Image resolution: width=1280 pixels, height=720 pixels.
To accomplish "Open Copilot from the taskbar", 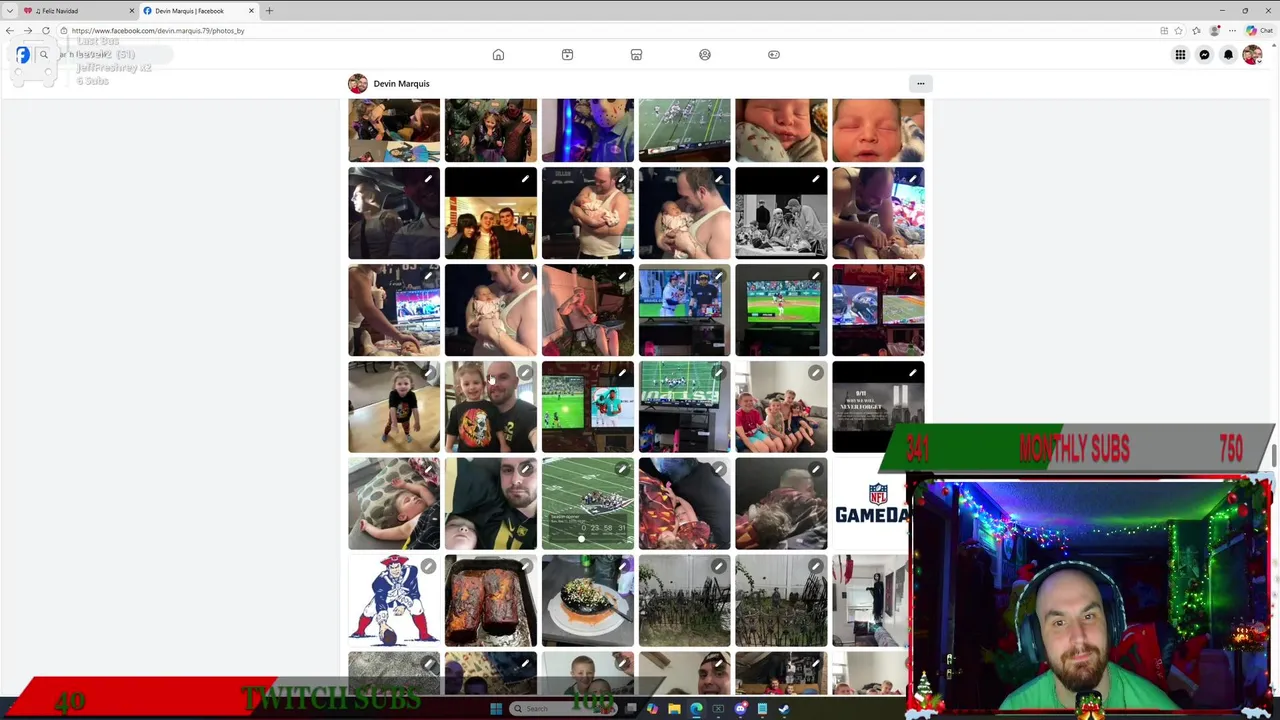I will tap(652, 709).
